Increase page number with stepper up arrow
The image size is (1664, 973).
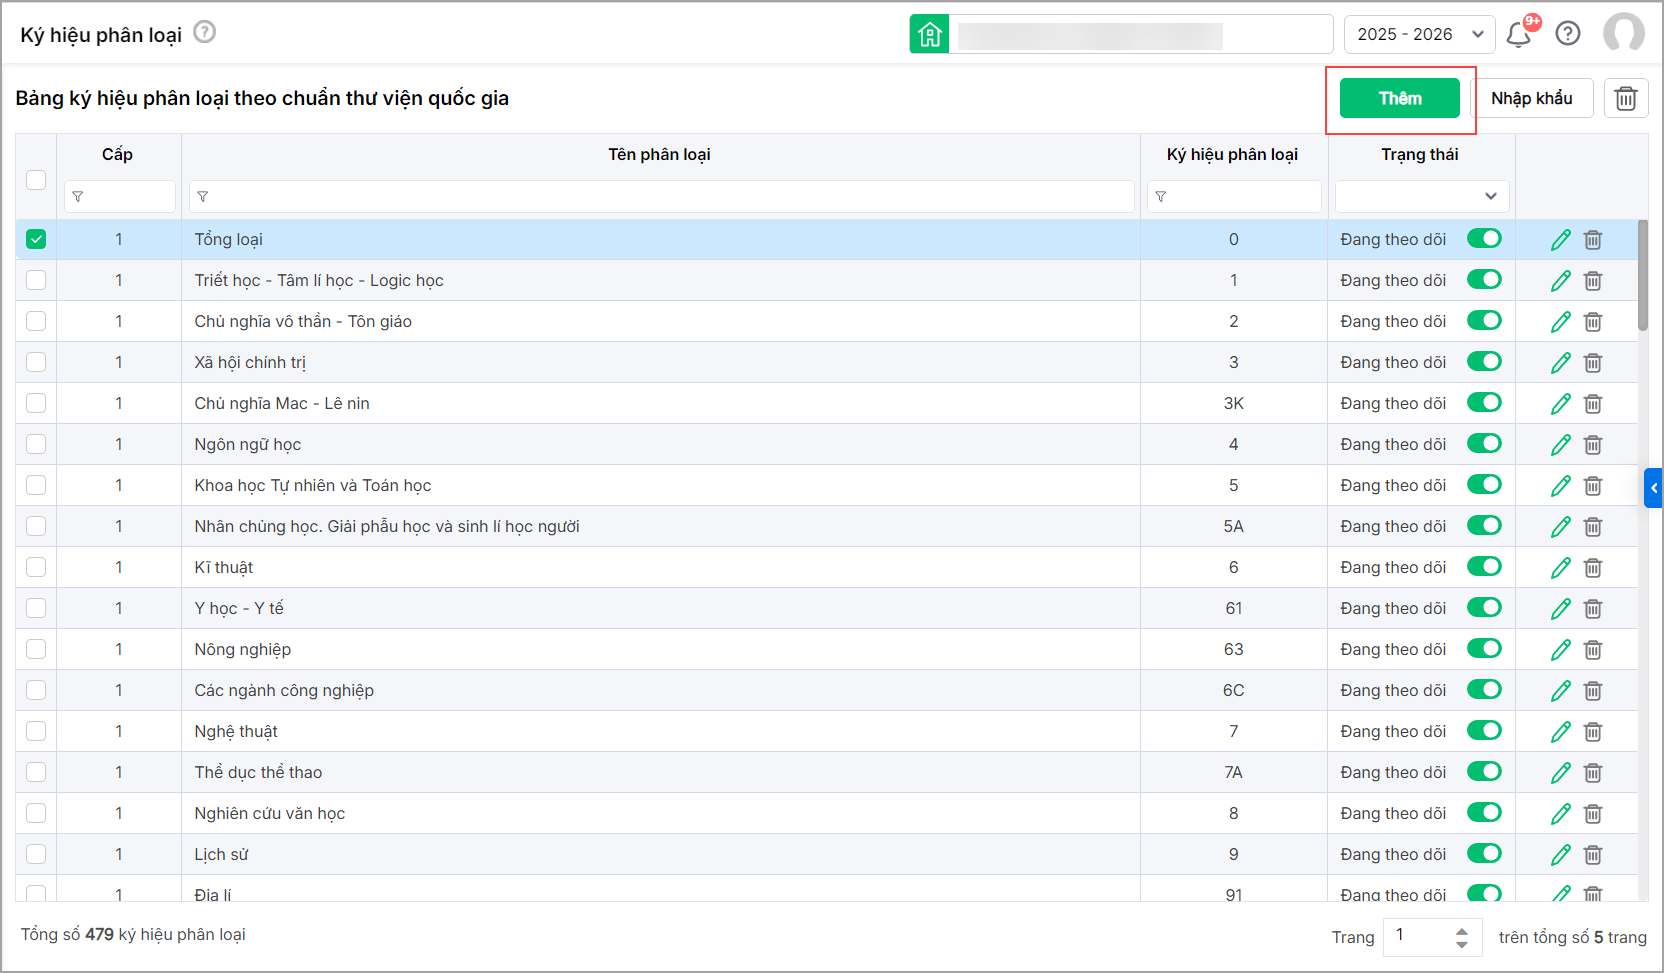tap(1462, 930)
